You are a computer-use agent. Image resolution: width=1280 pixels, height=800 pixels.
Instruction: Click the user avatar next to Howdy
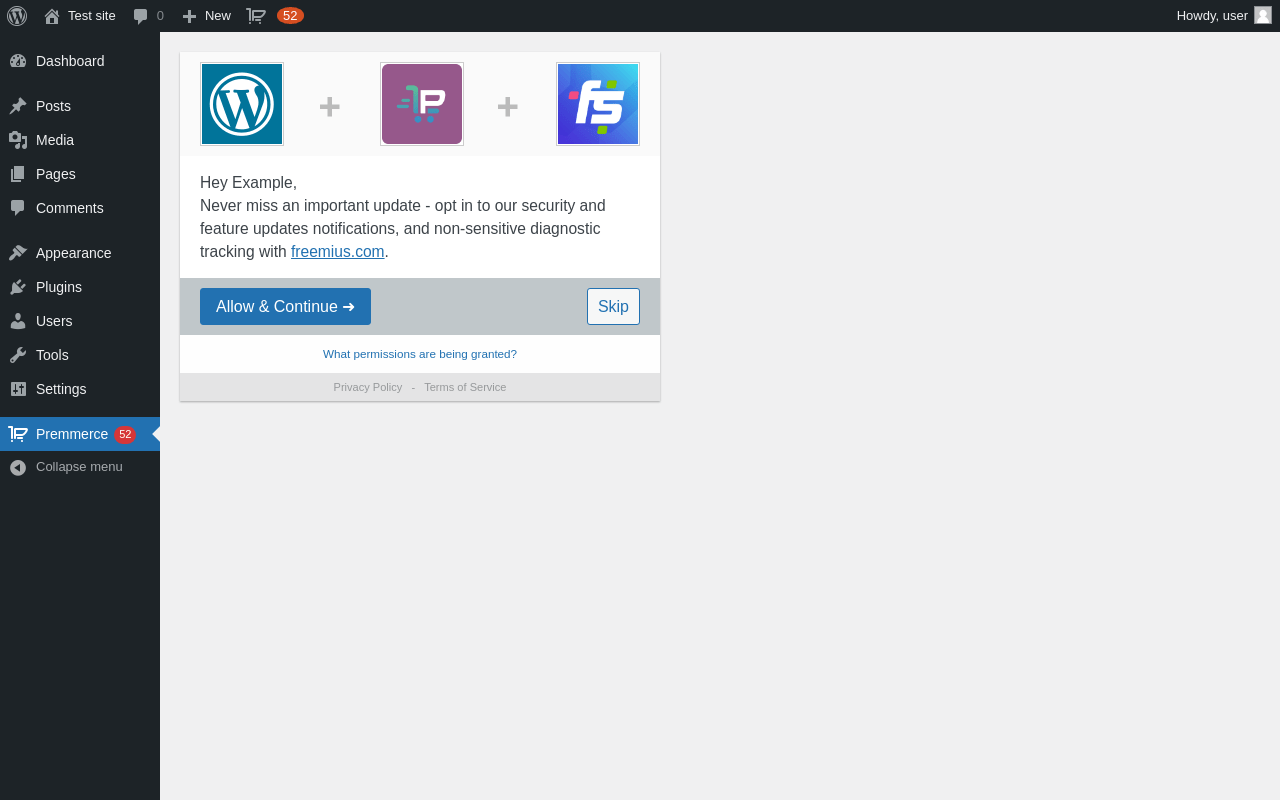coord(1263,15)
